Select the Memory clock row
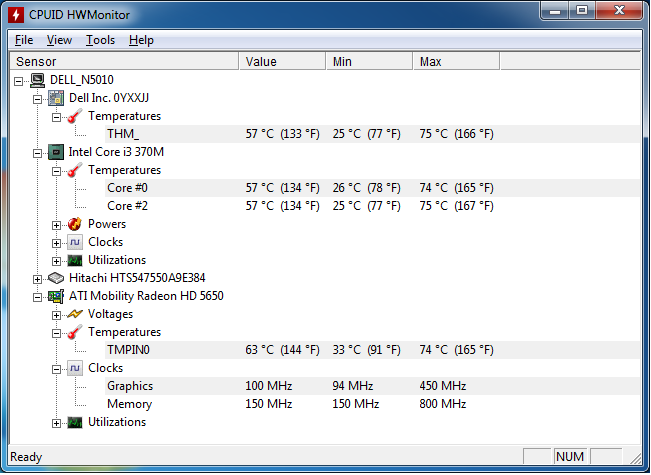Screen dimensions: 651x475 pyautogui.click(x=372, y=404)
